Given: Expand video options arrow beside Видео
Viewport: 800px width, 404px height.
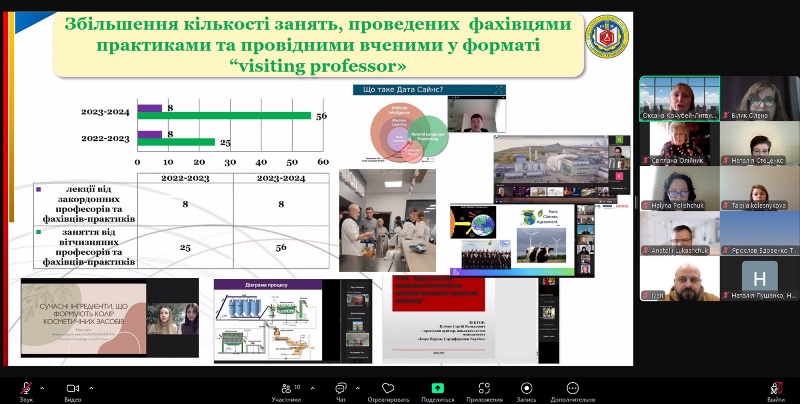Looking at the screenshot, I should (x=91, y=388).
